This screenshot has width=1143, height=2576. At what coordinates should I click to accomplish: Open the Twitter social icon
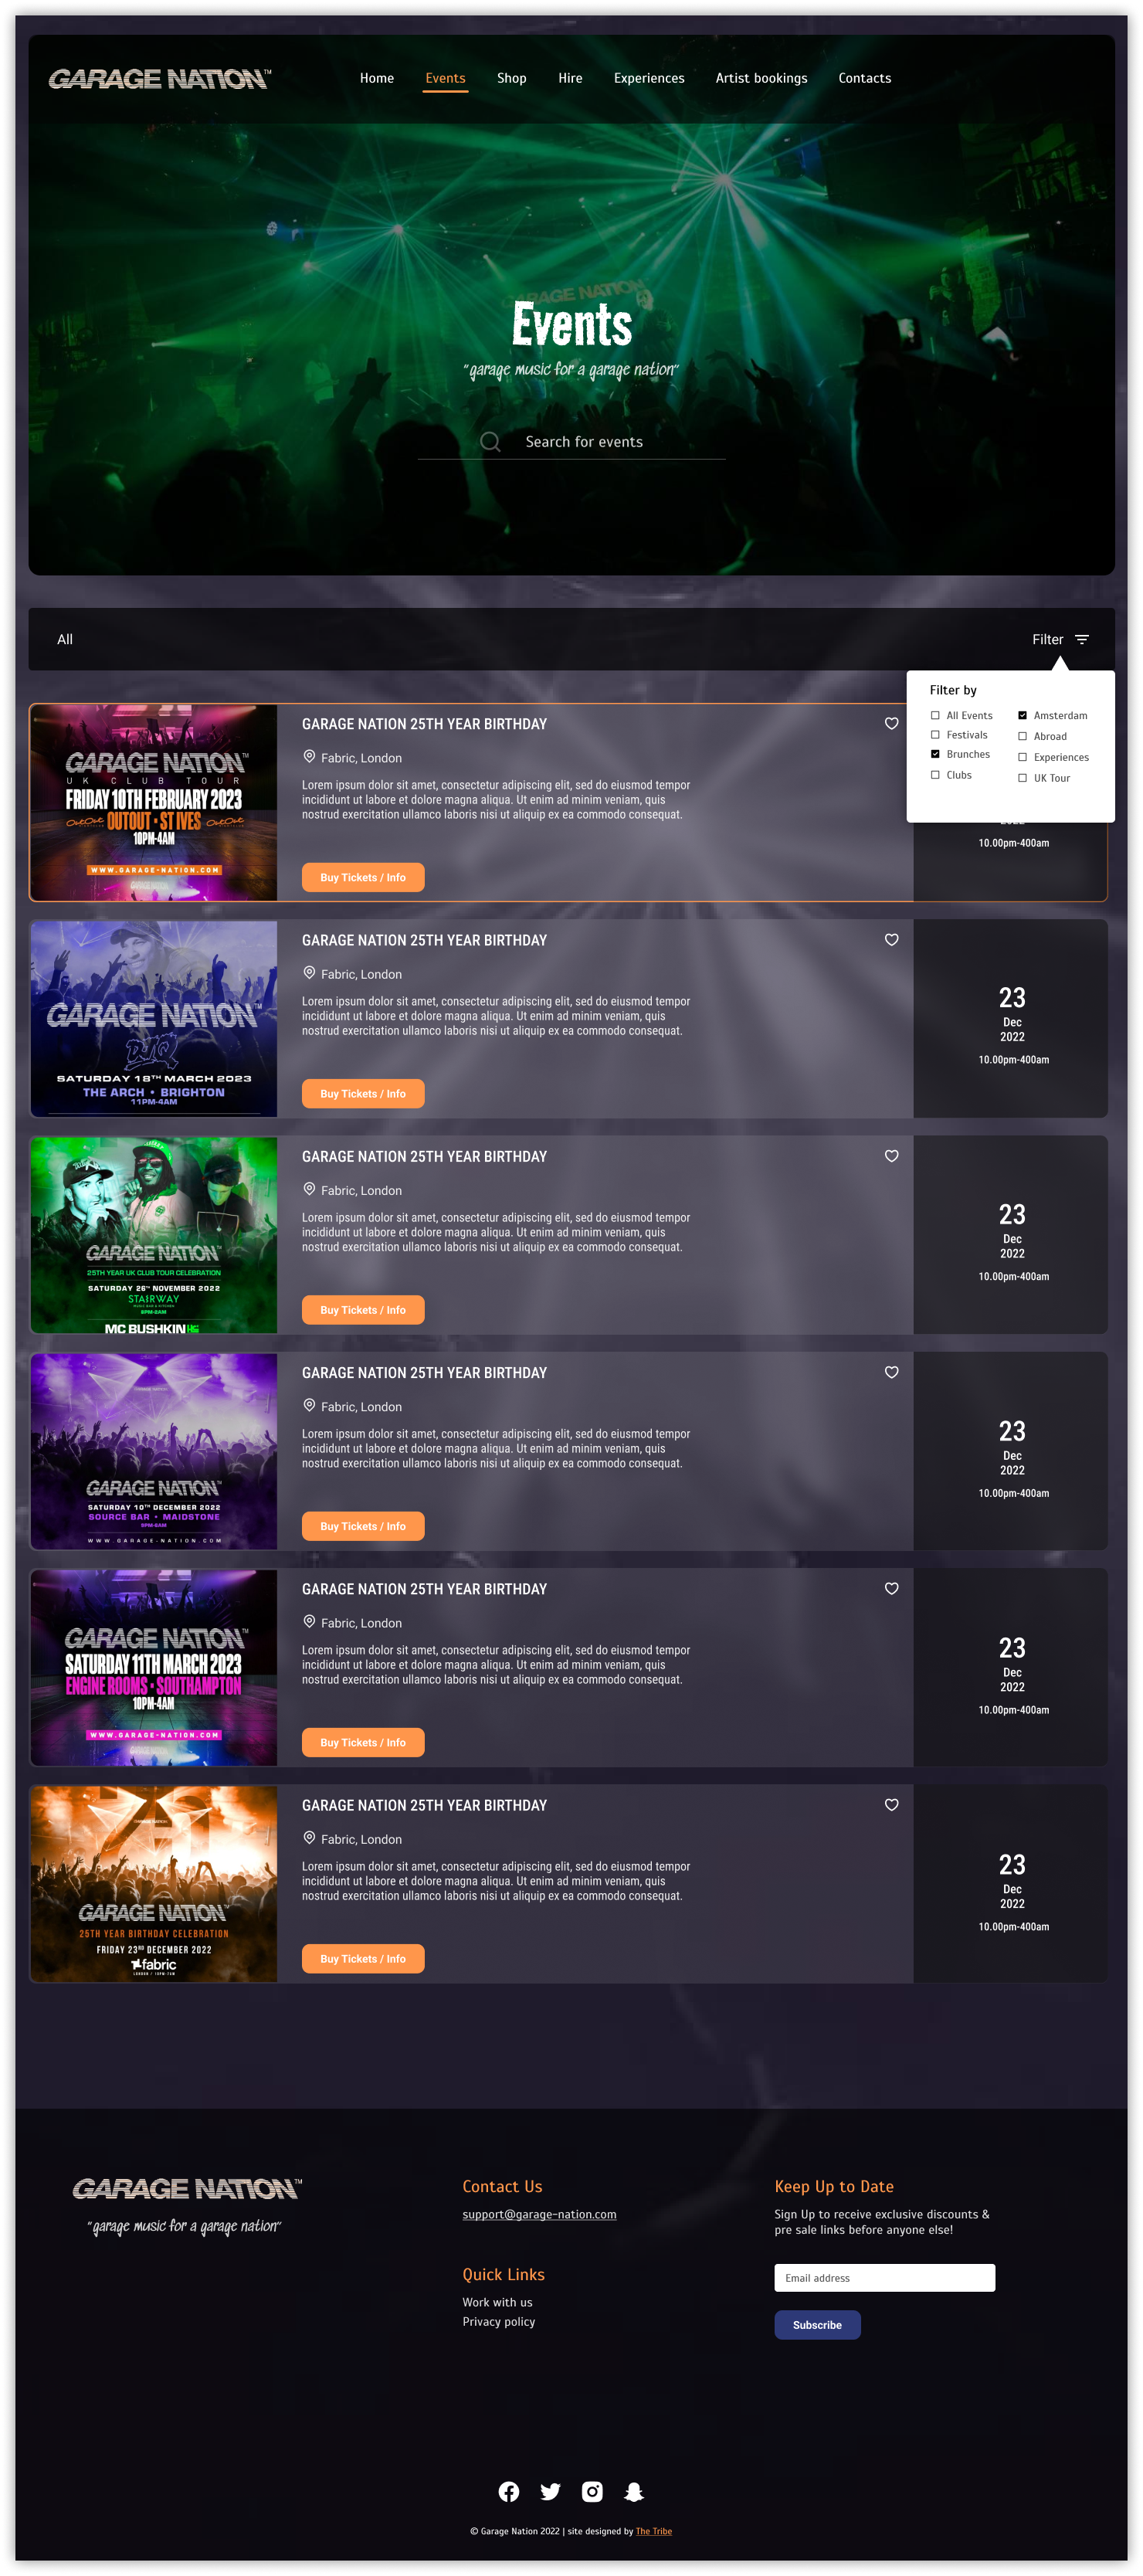pyautogui.click(x=550, y=2491)
